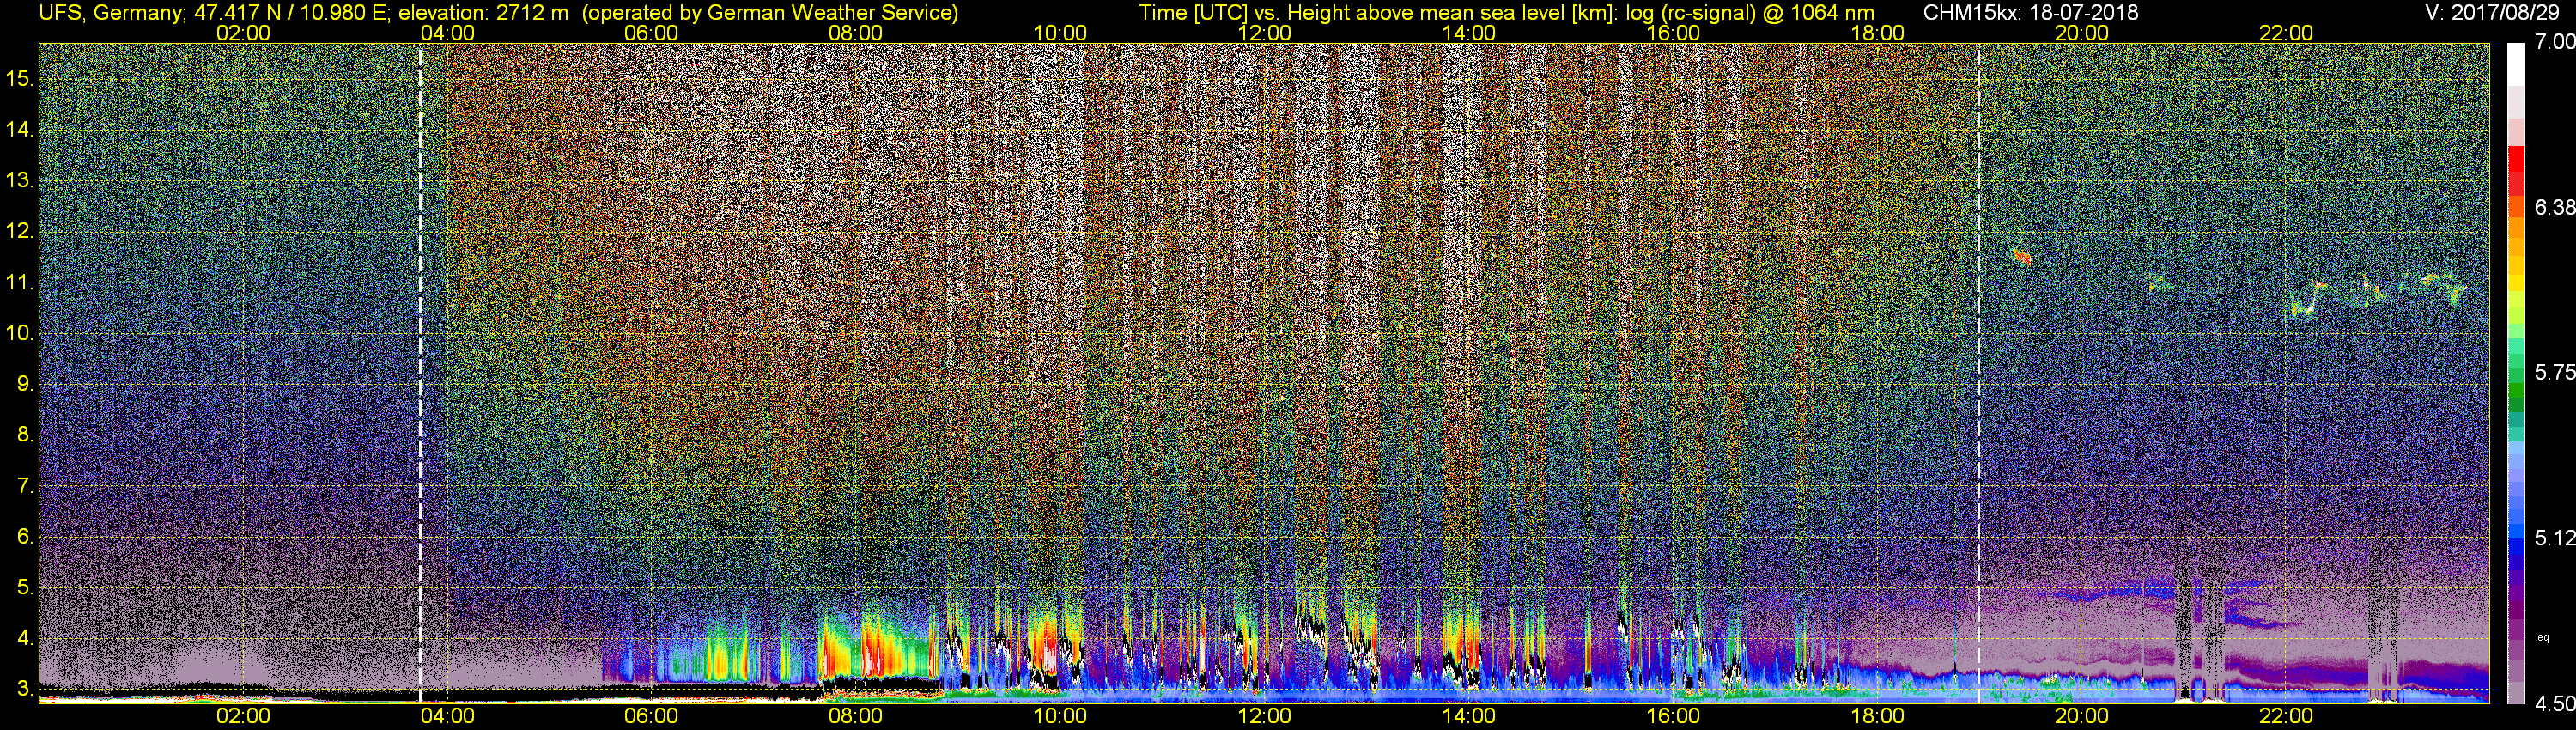Click the 10. km height axis label

pos(20,333)
